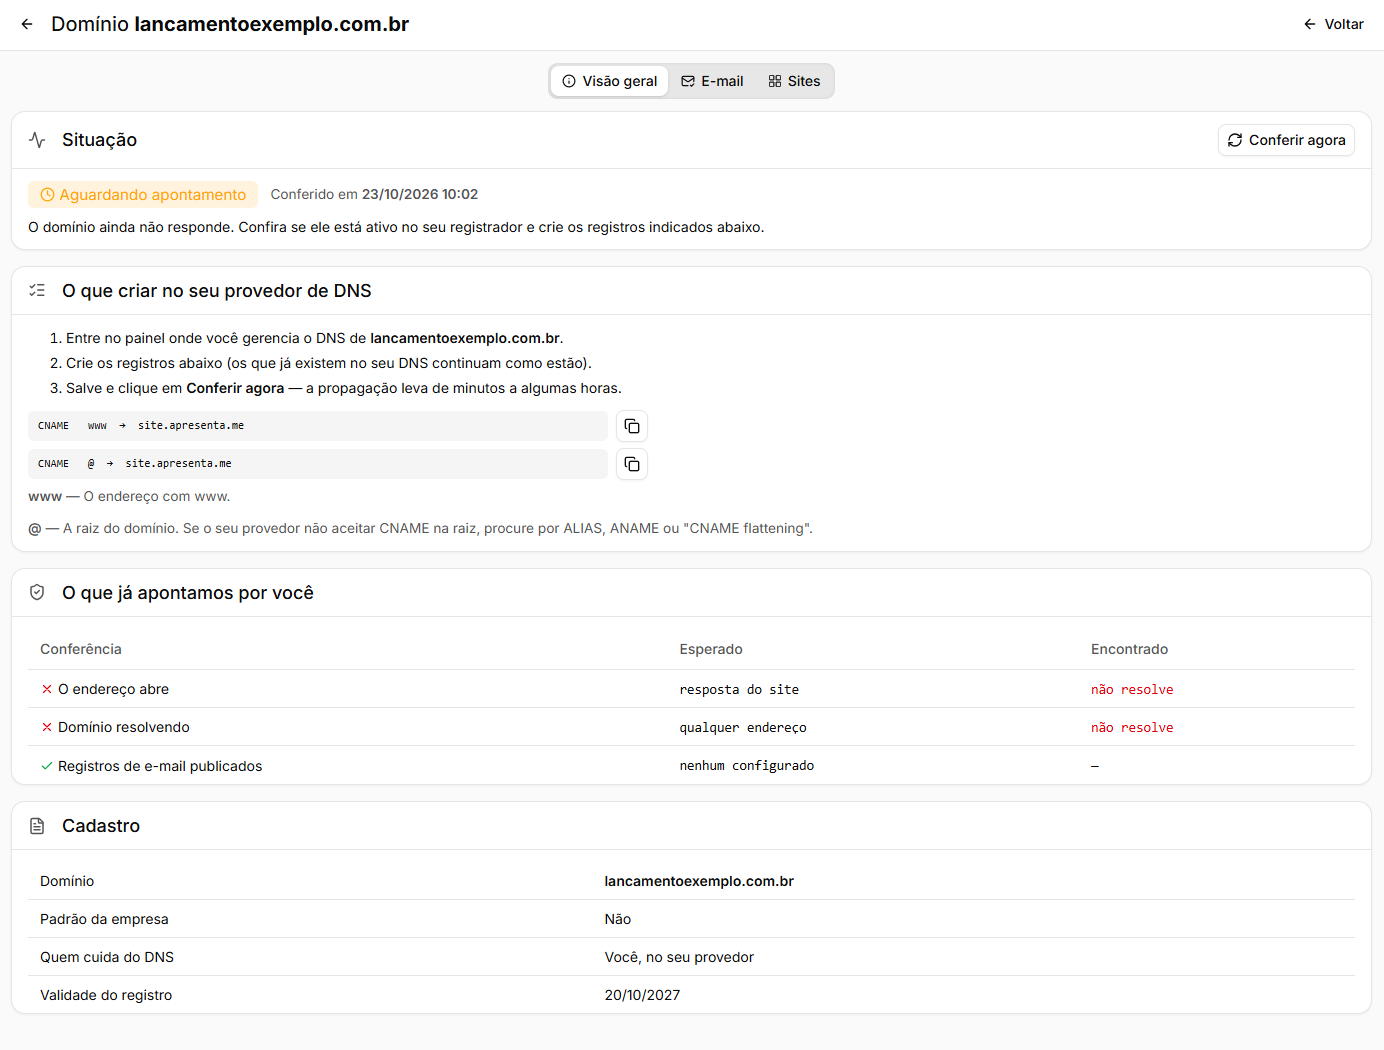The image size is (1384, 1050).
Task: Copy the www CNAME record
Action: 632,426
